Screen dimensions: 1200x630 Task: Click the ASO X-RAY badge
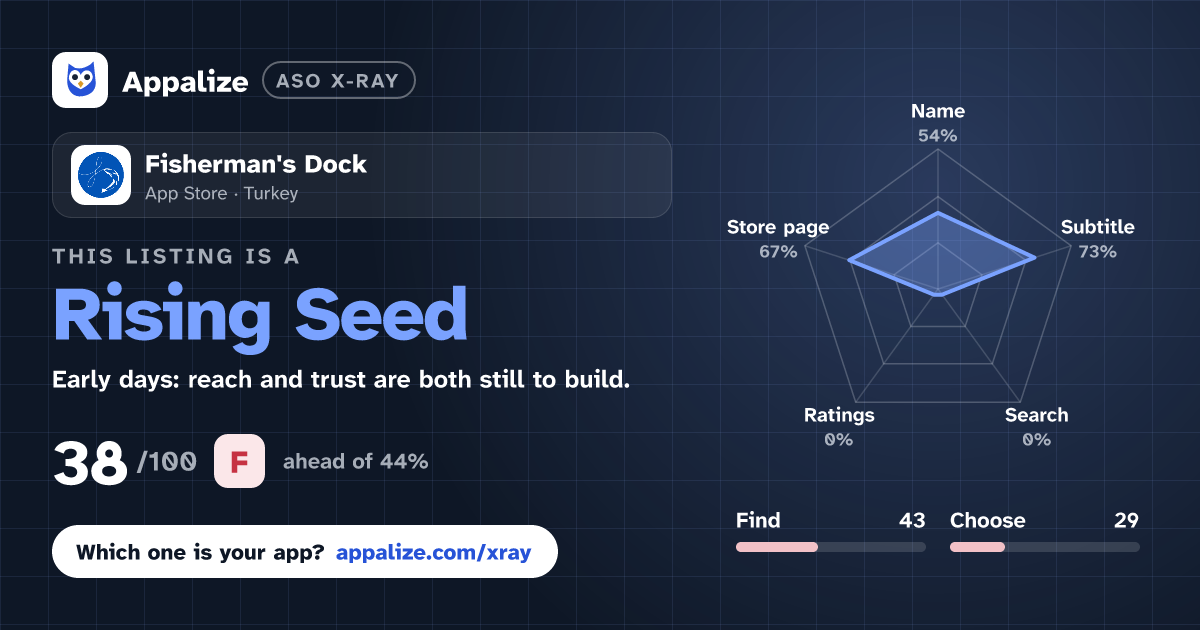(338, 81)
